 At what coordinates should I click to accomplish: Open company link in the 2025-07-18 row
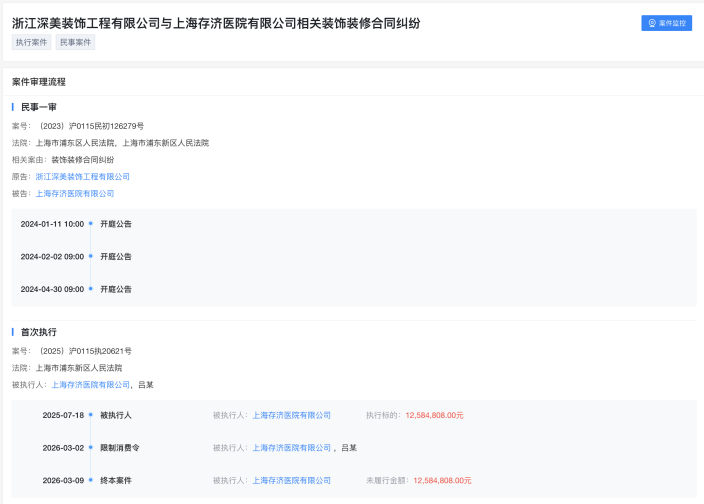[291, 415]
